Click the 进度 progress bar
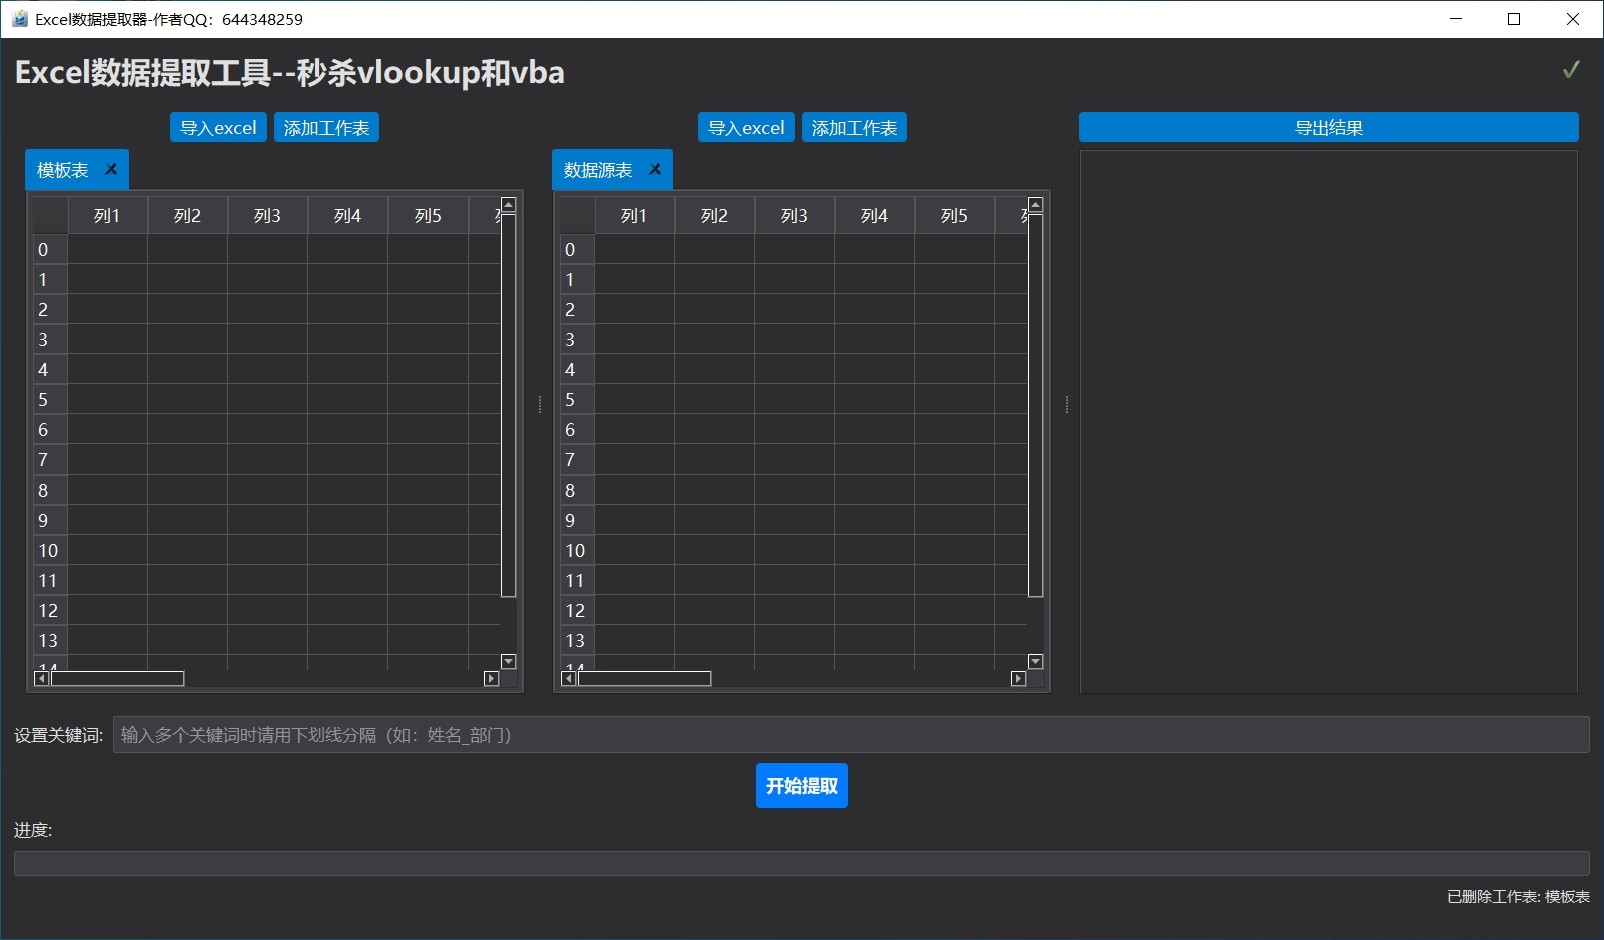The width and height of the screenshot is (1604, 940). point(801,863)
